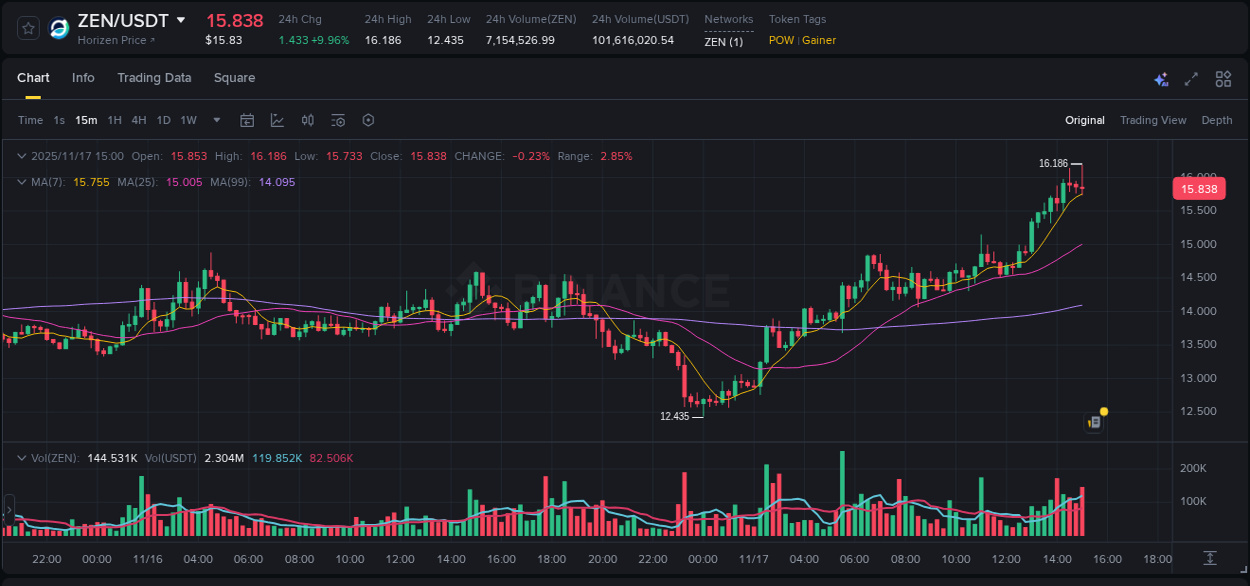Open the POW token tag link
This screenshot has height=586, width=1250.
[x=780, y=40]
